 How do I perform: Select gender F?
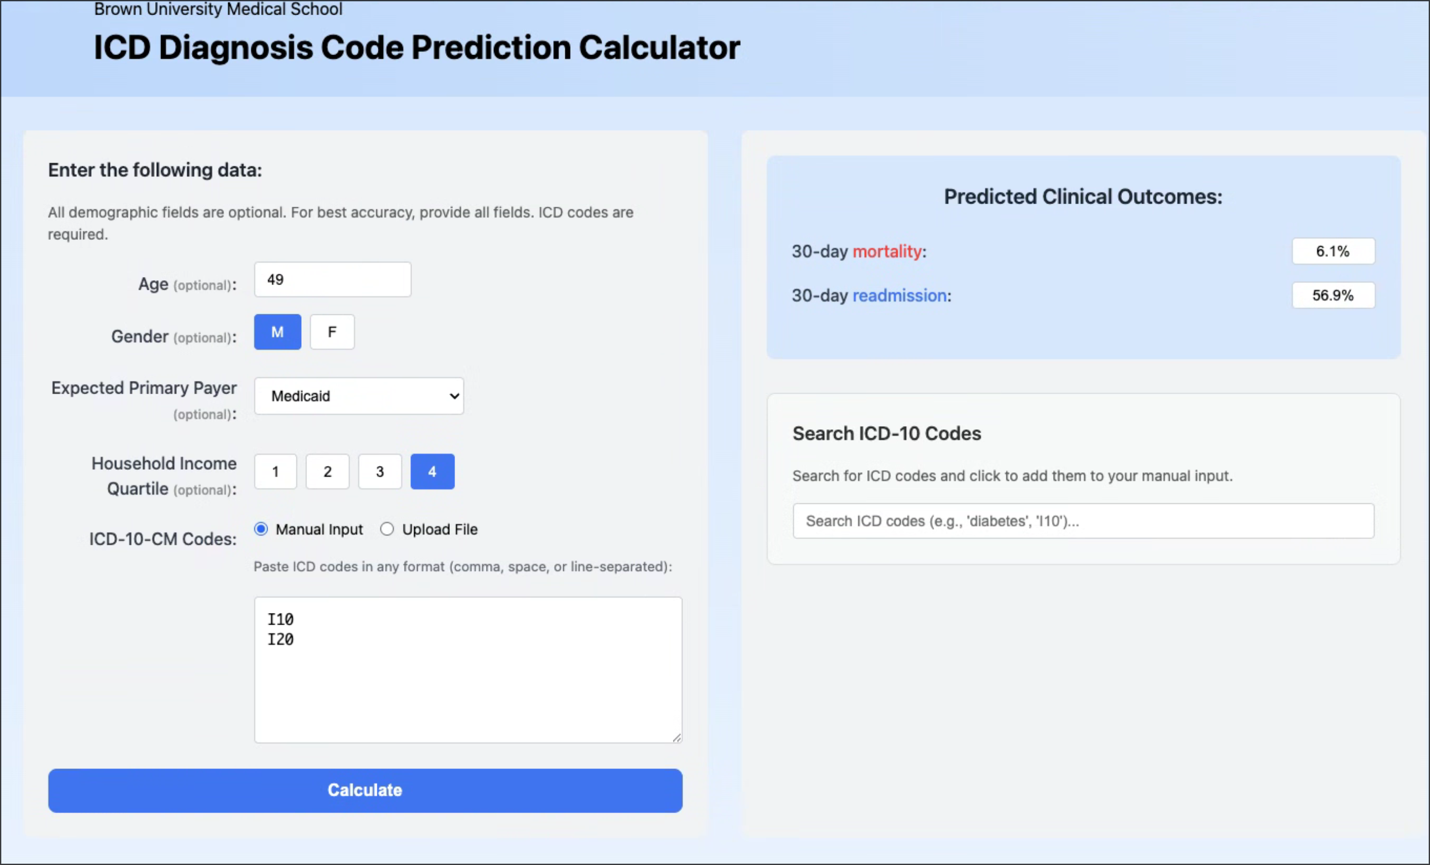point(332,331)
